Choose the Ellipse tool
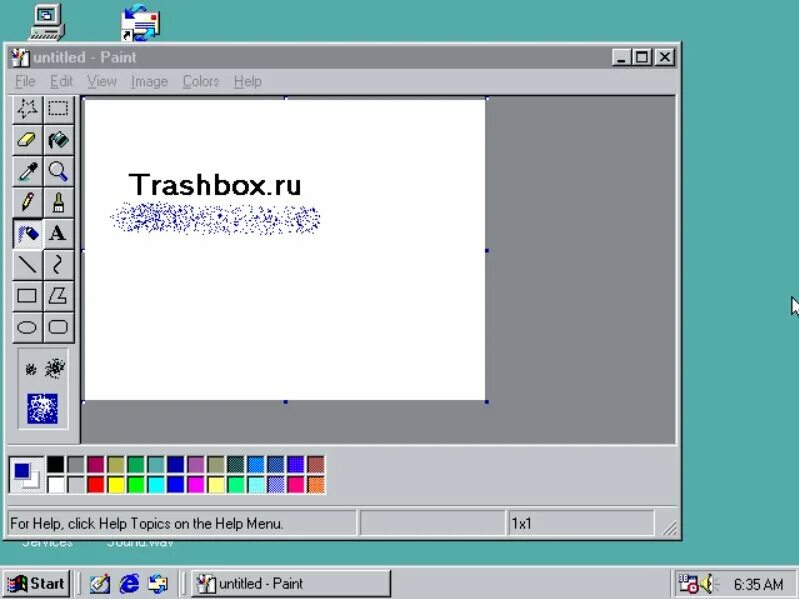The width and height of the screenshot is (799, 599). [28, 327]
